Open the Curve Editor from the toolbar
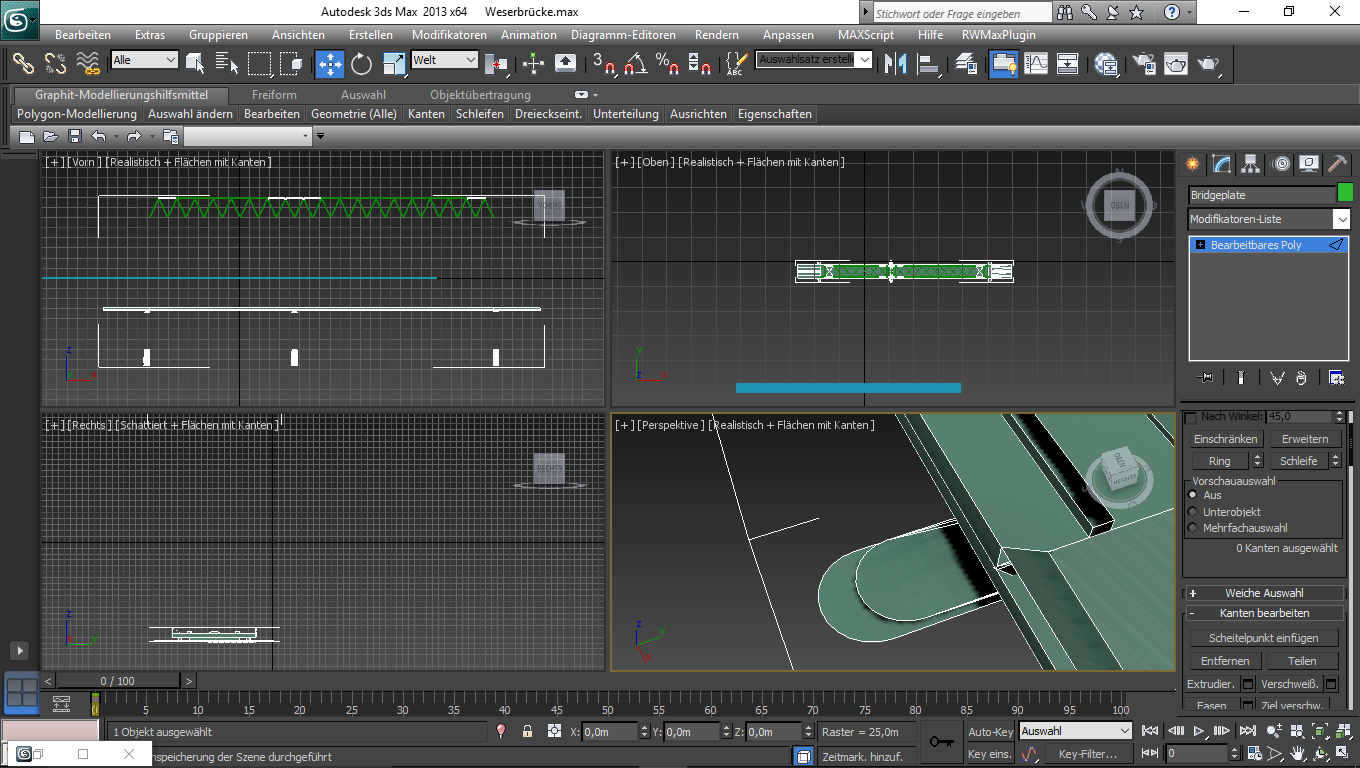This screenshot has width=1360, height=768. point(1036,64)
